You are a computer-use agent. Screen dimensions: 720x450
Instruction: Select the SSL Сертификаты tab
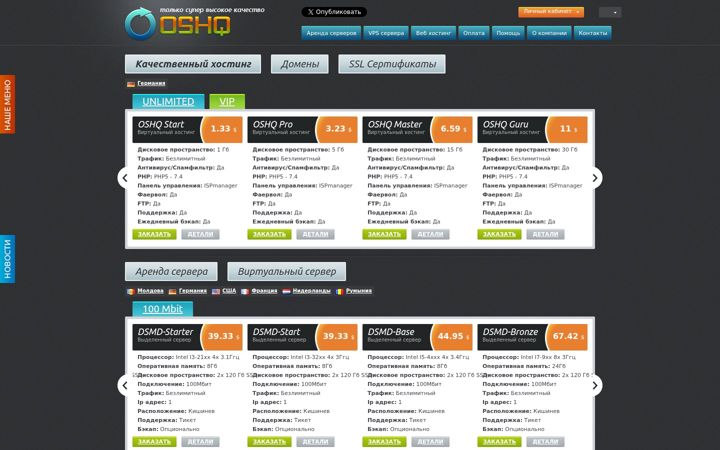392,64
